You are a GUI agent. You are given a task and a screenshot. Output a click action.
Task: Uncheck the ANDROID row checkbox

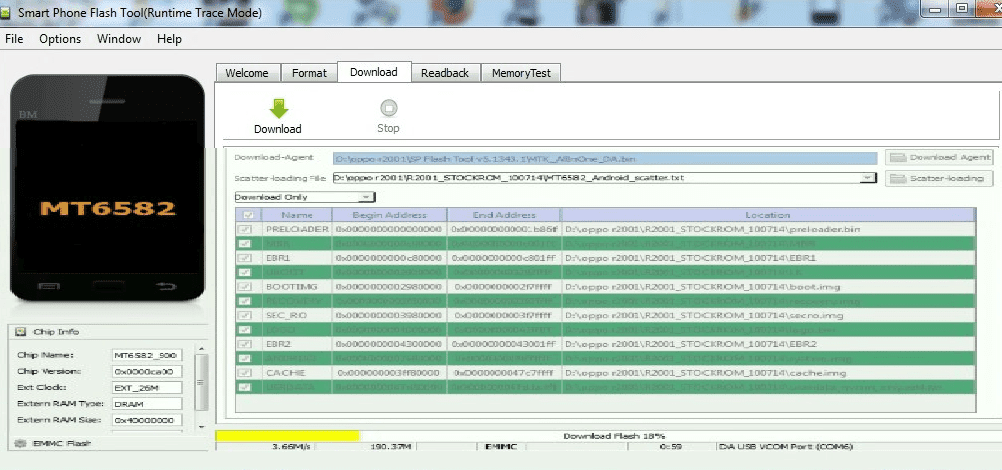[x=245, y=359]
